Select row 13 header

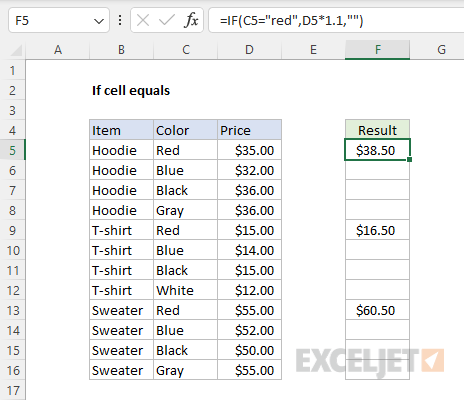point(13,310)
